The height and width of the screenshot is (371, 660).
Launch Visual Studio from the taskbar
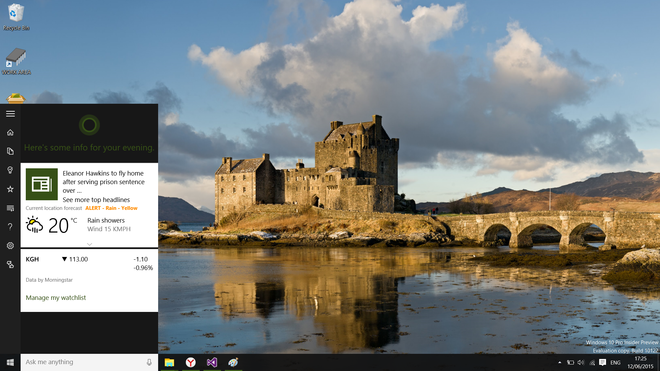[x=212, y=362]
